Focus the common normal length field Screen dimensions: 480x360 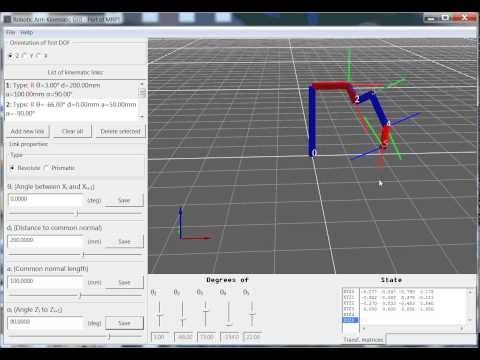point(45,282)
